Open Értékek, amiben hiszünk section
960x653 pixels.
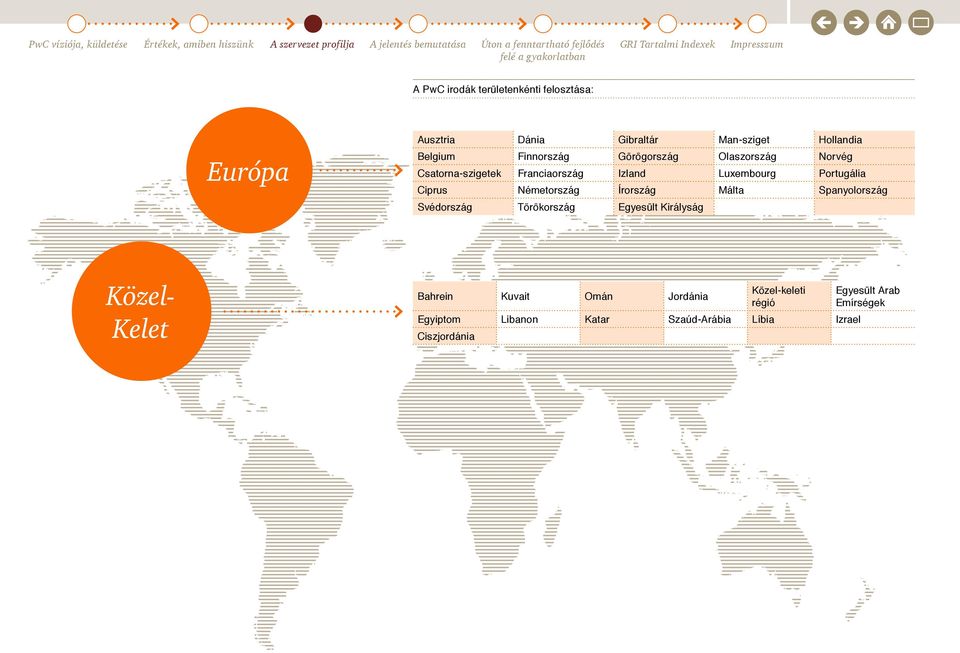tap(198, 44)
